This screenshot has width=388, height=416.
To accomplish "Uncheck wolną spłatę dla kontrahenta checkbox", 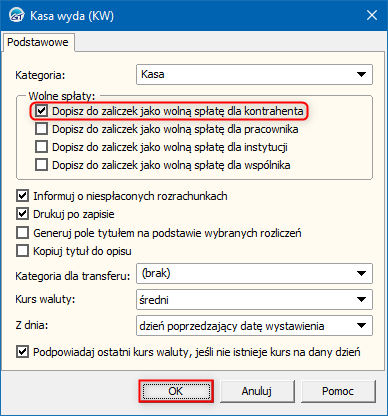I will click(41, 111).
